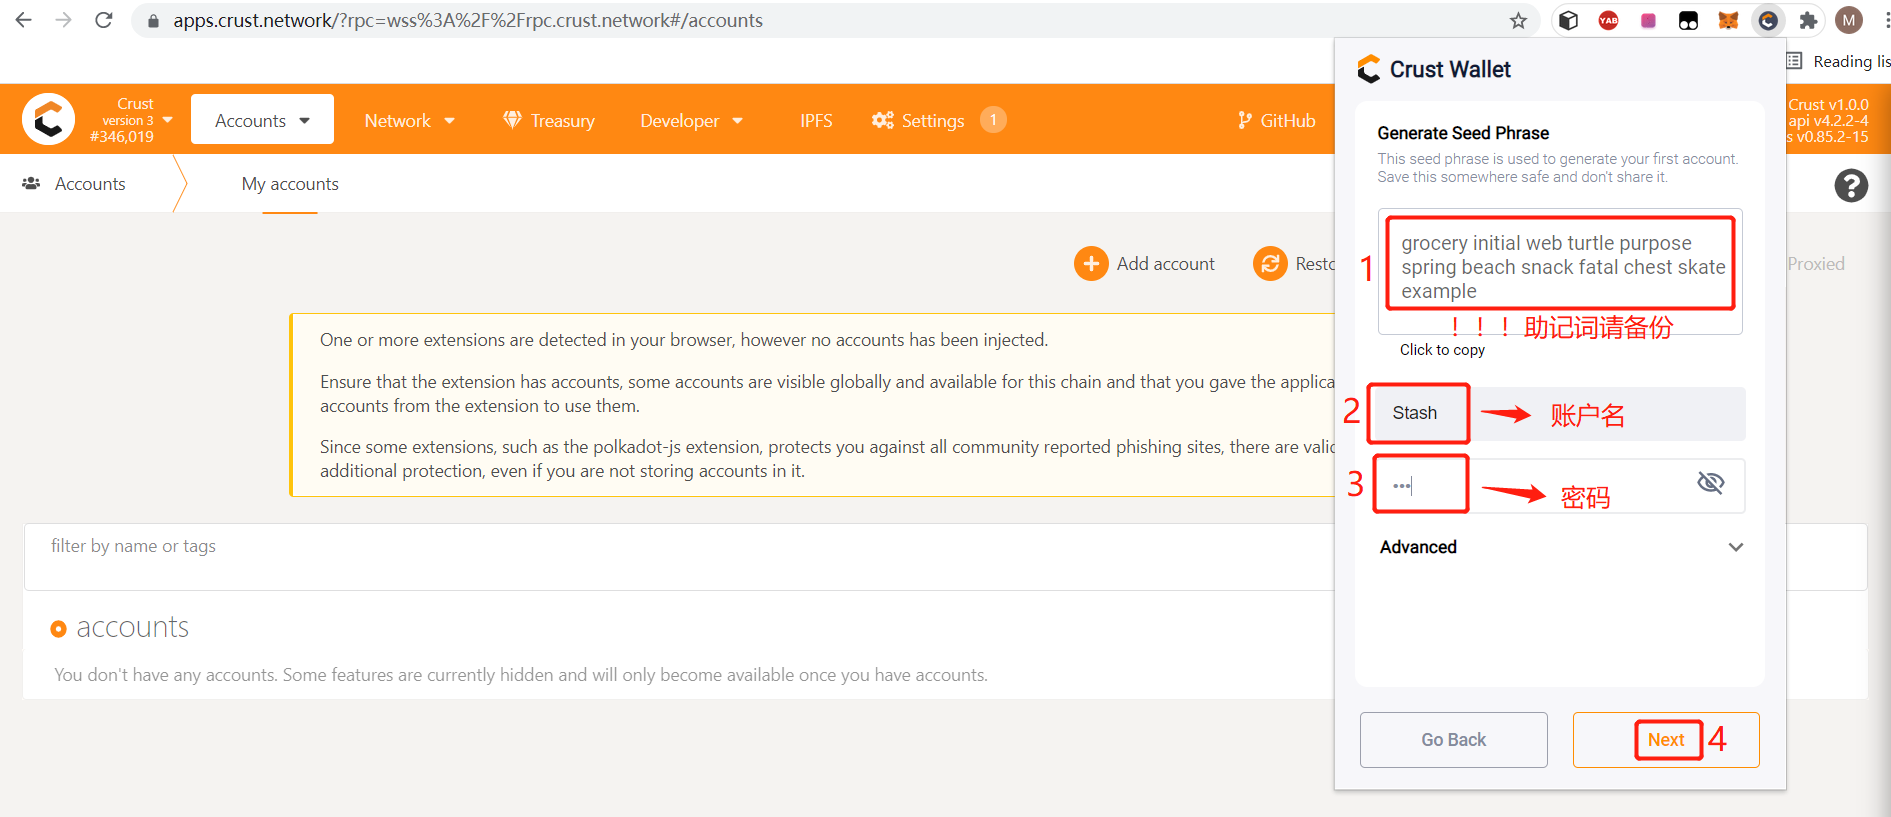Click the orange Restore circular-arrows icon
1891x817 pixels.
(x=1270, y=264)
